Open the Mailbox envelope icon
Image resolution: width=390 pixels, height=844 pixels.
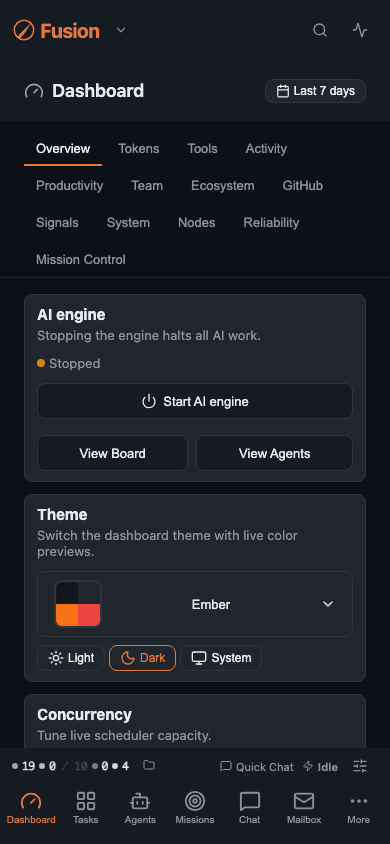coord(304,801)
